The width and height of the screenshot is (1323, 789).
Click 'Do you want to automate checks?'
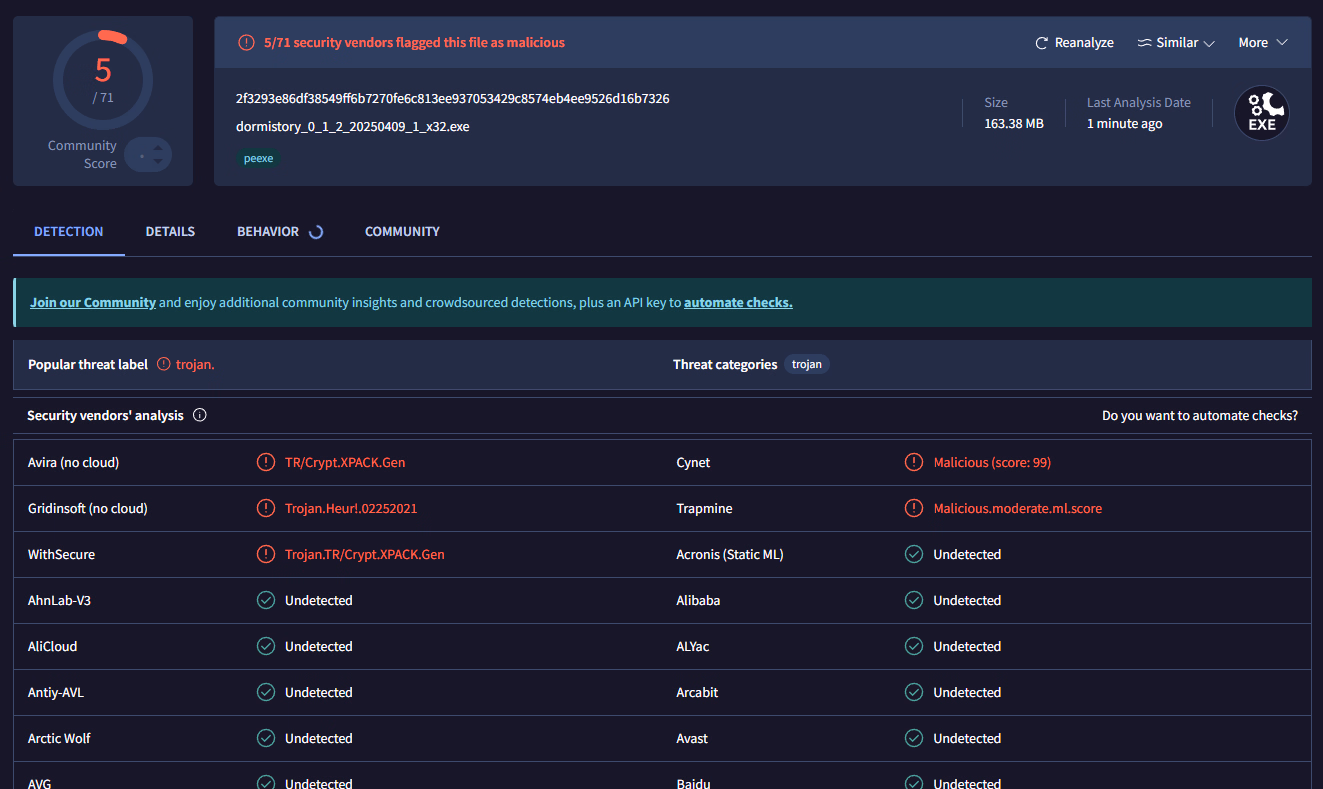(x=1199, y=416)
